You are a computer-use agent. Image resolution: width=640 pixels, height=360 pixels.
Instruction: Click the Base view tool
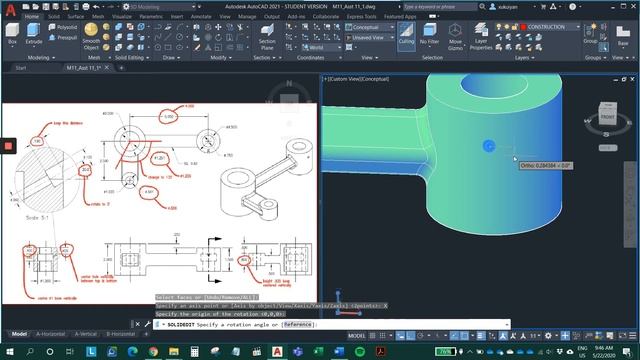coord(623,36)
